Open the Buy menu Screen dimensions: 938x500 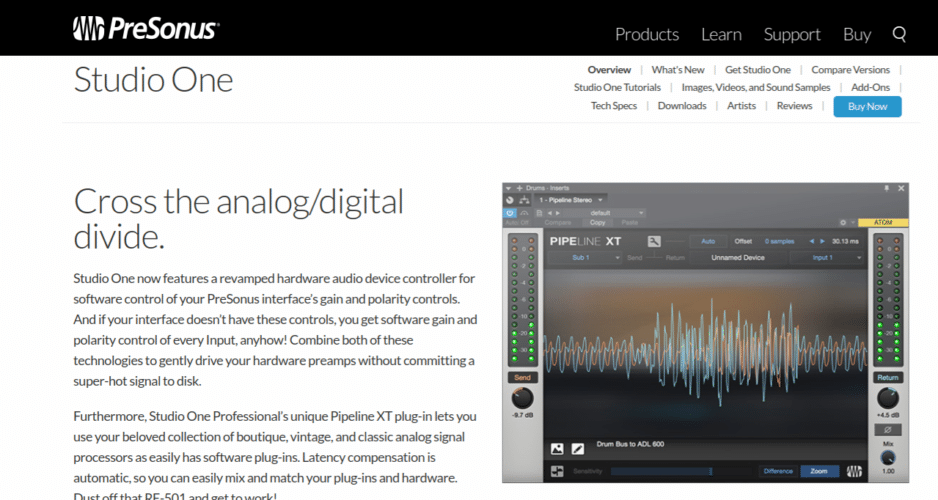pyautogui.click(x=857, y=35)
